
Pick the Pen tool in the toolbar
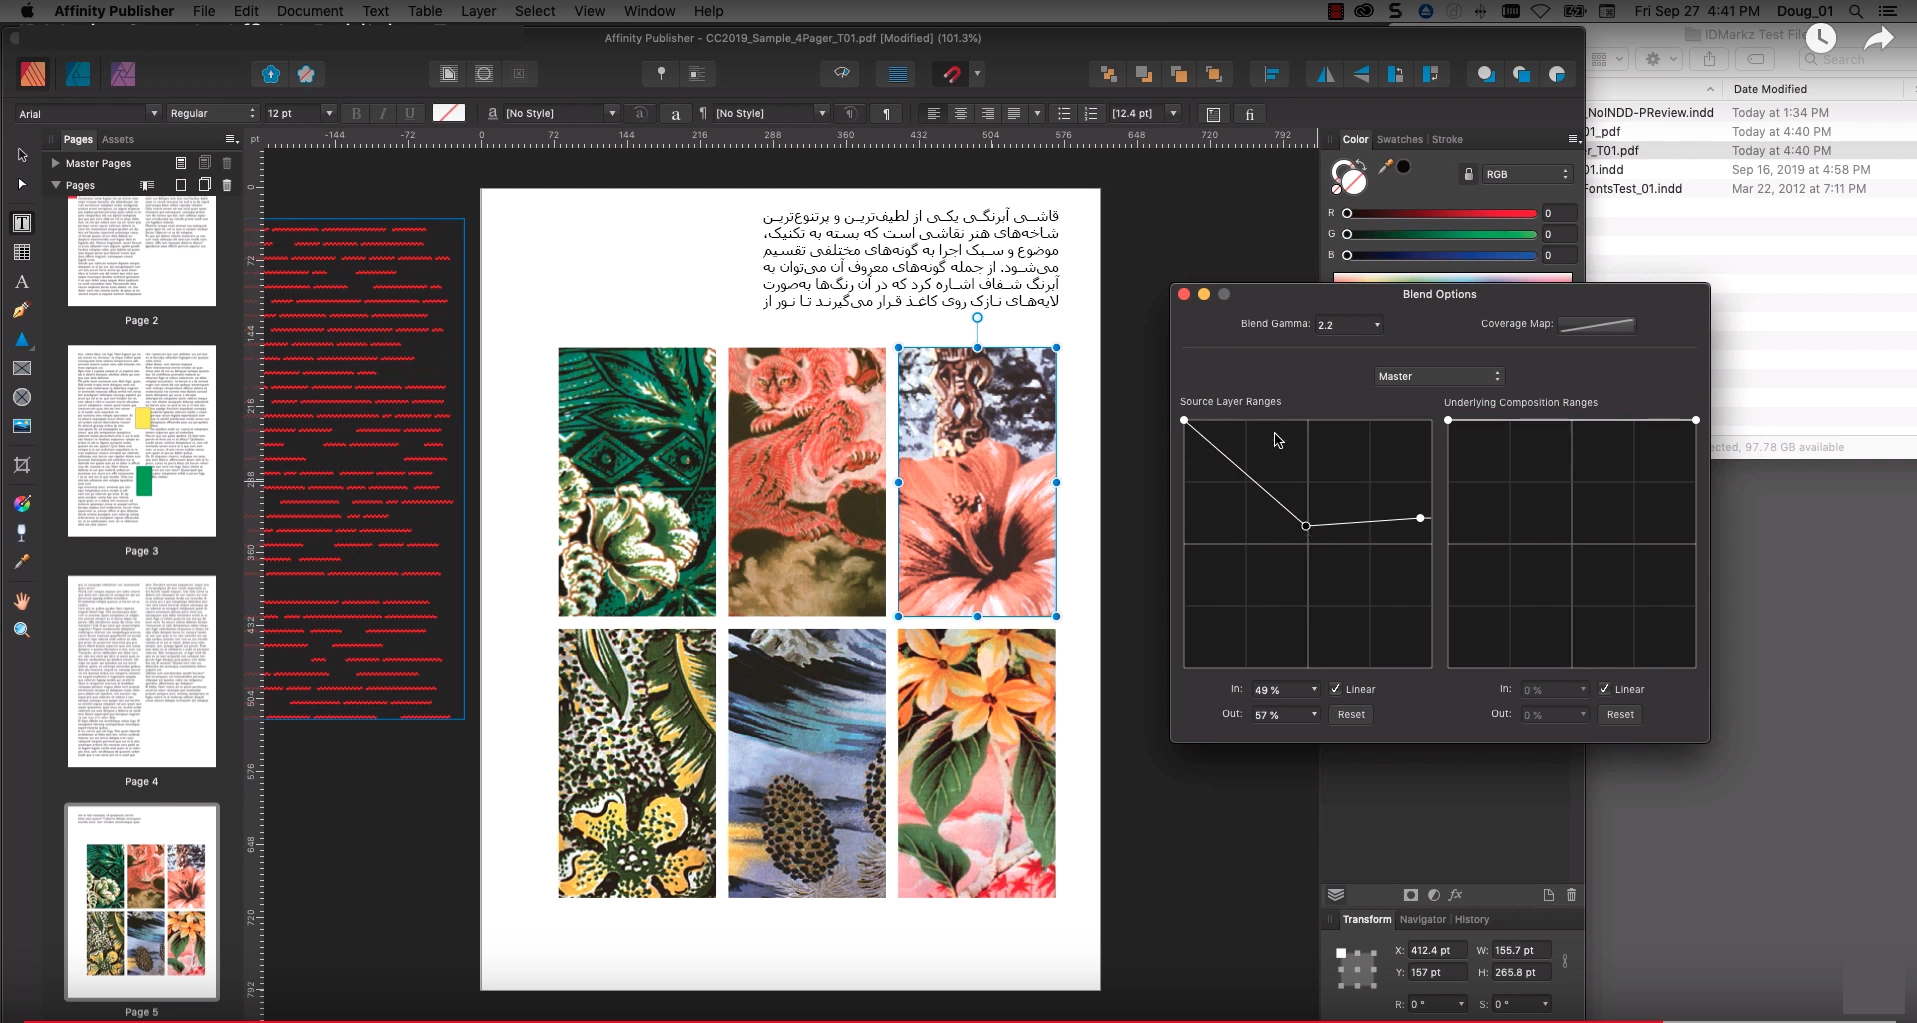pyautogui.click(x=22, y=311)
